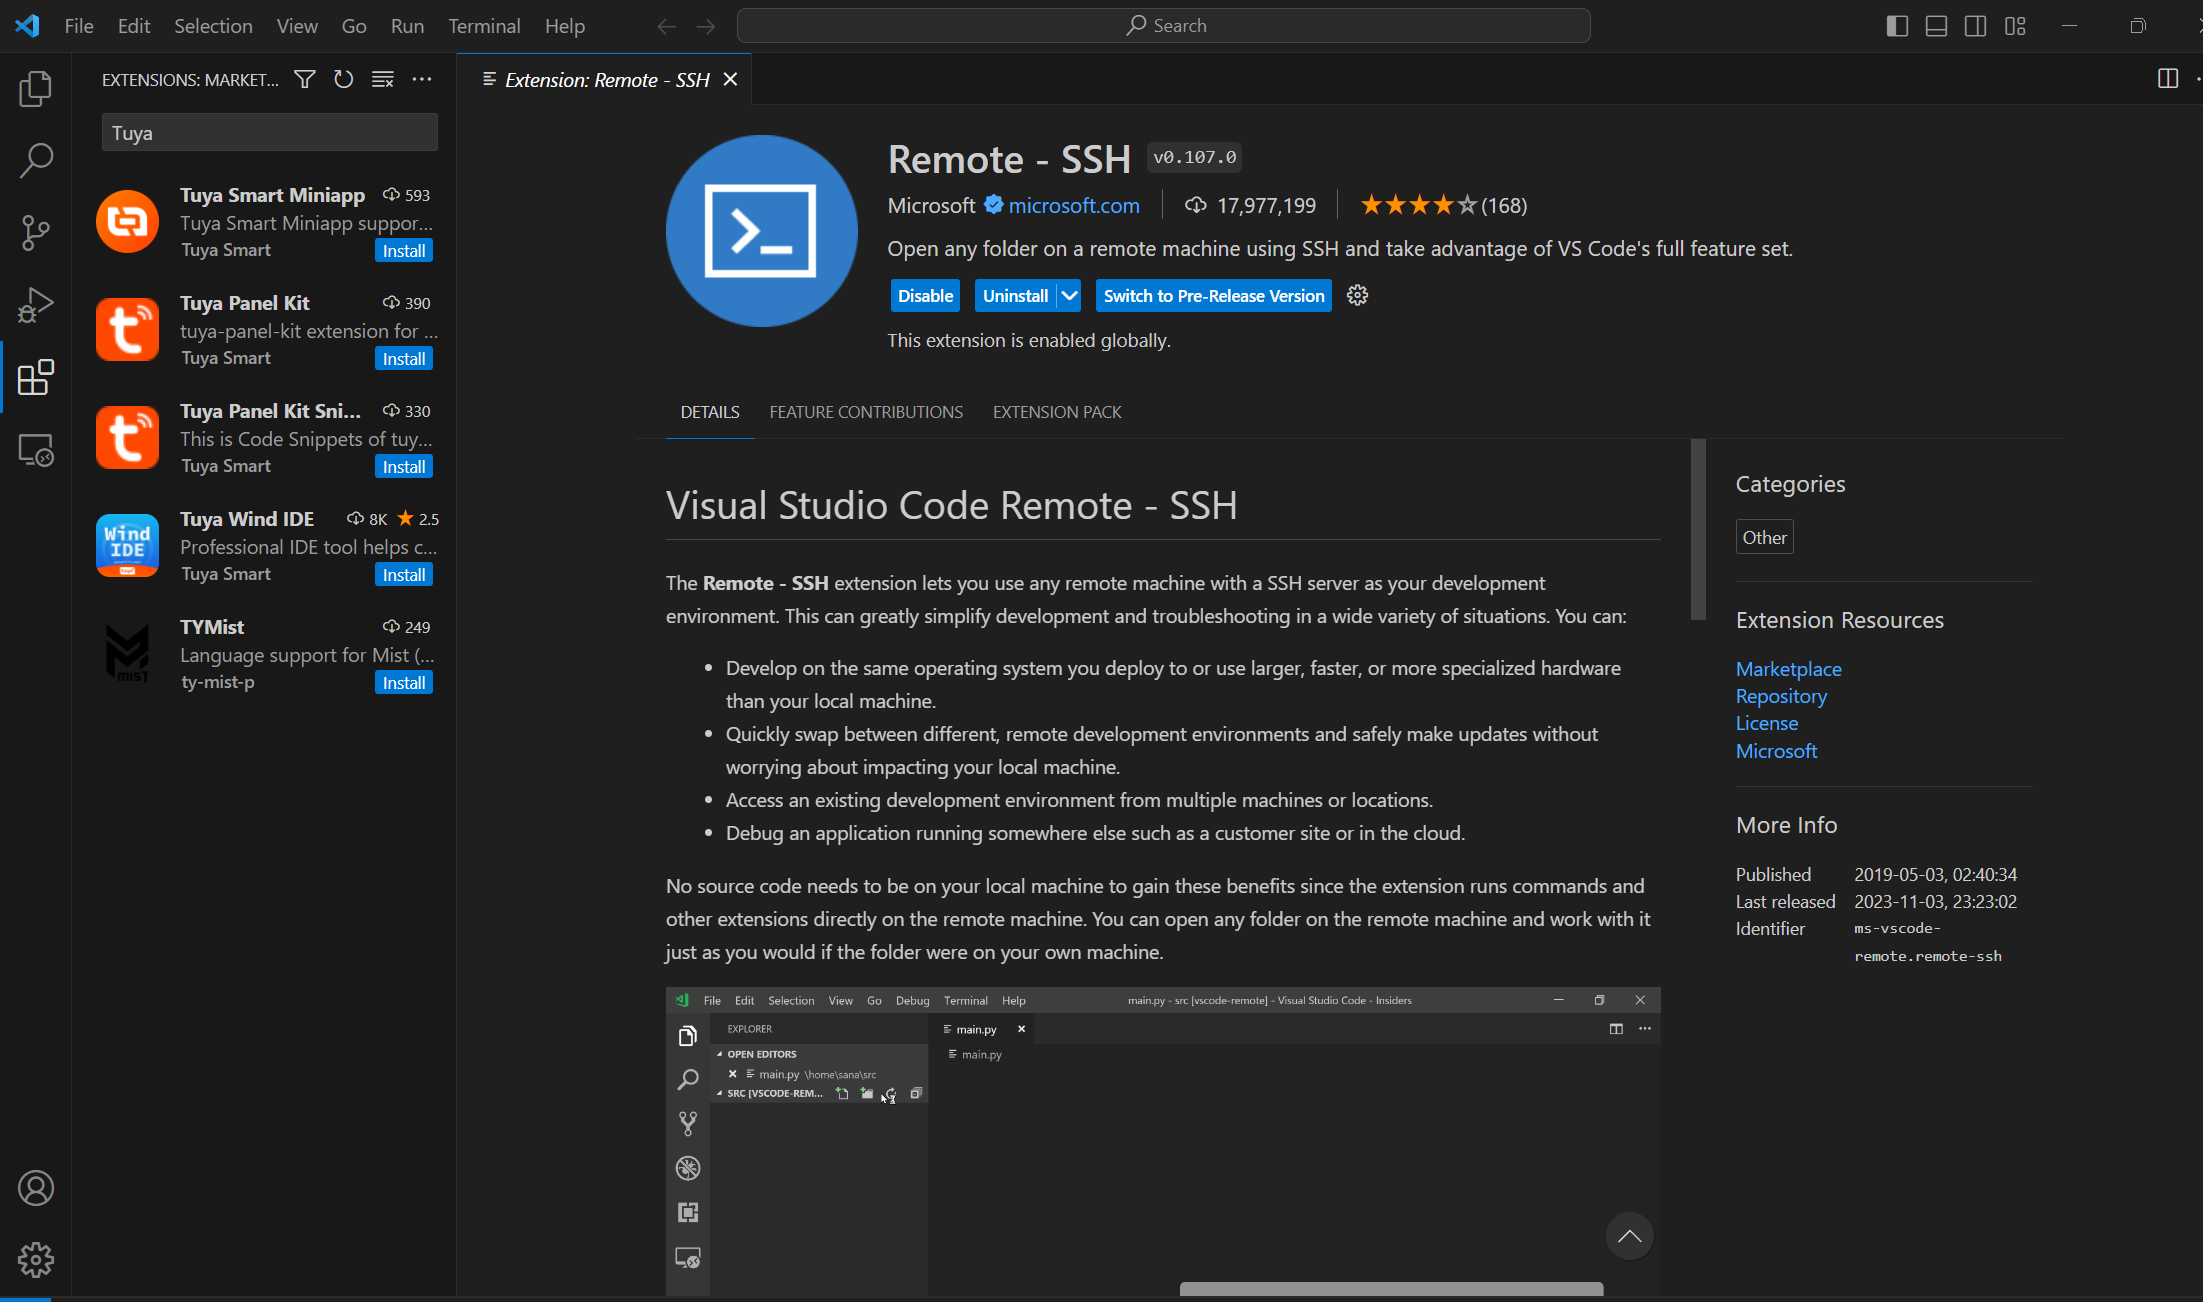Open the Terminal menu
This screenshot has width=2203, height=1302.
[x=484, y=26]
